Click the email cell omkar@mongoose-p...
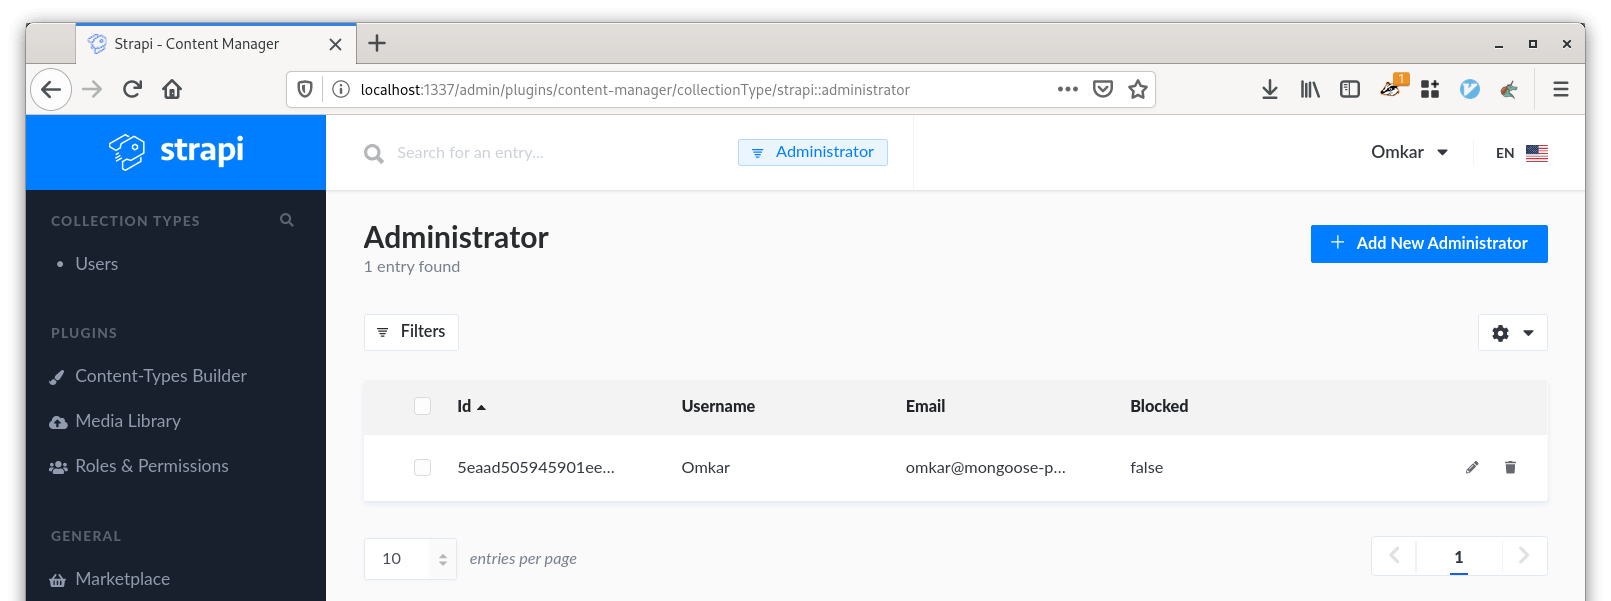 [x=986, y=468]
